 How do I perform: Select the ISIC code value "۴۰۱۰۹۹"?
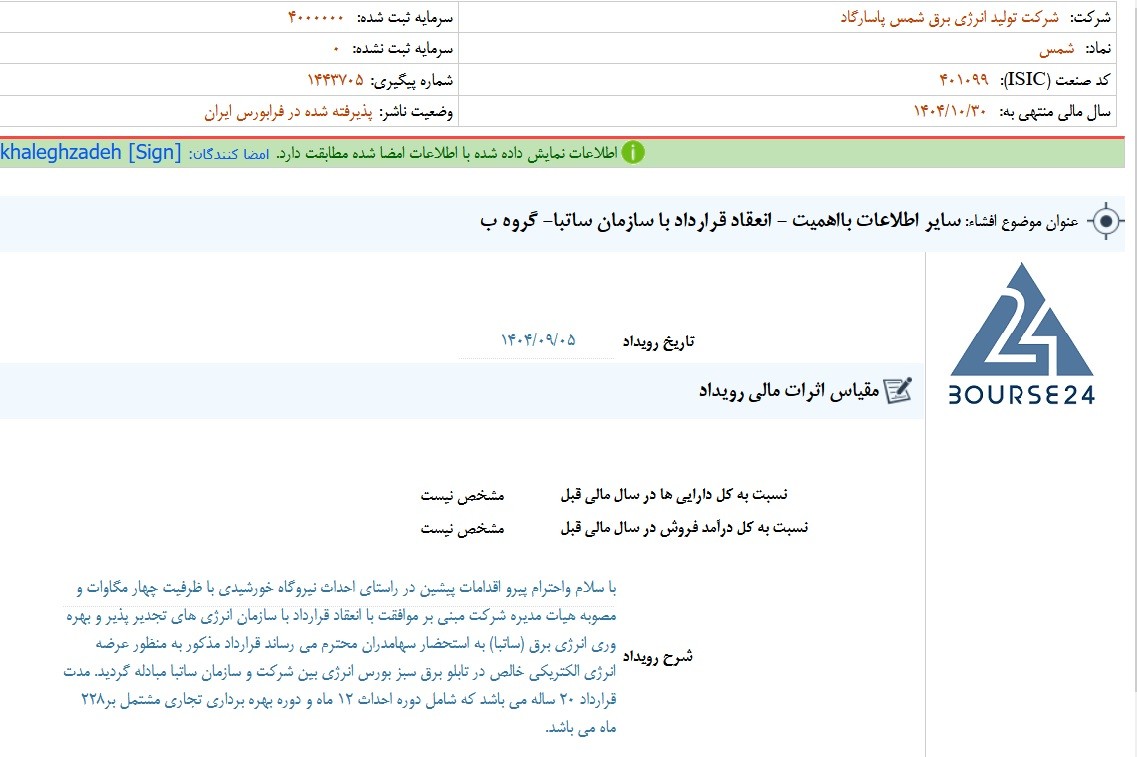[x=964, y=79]
